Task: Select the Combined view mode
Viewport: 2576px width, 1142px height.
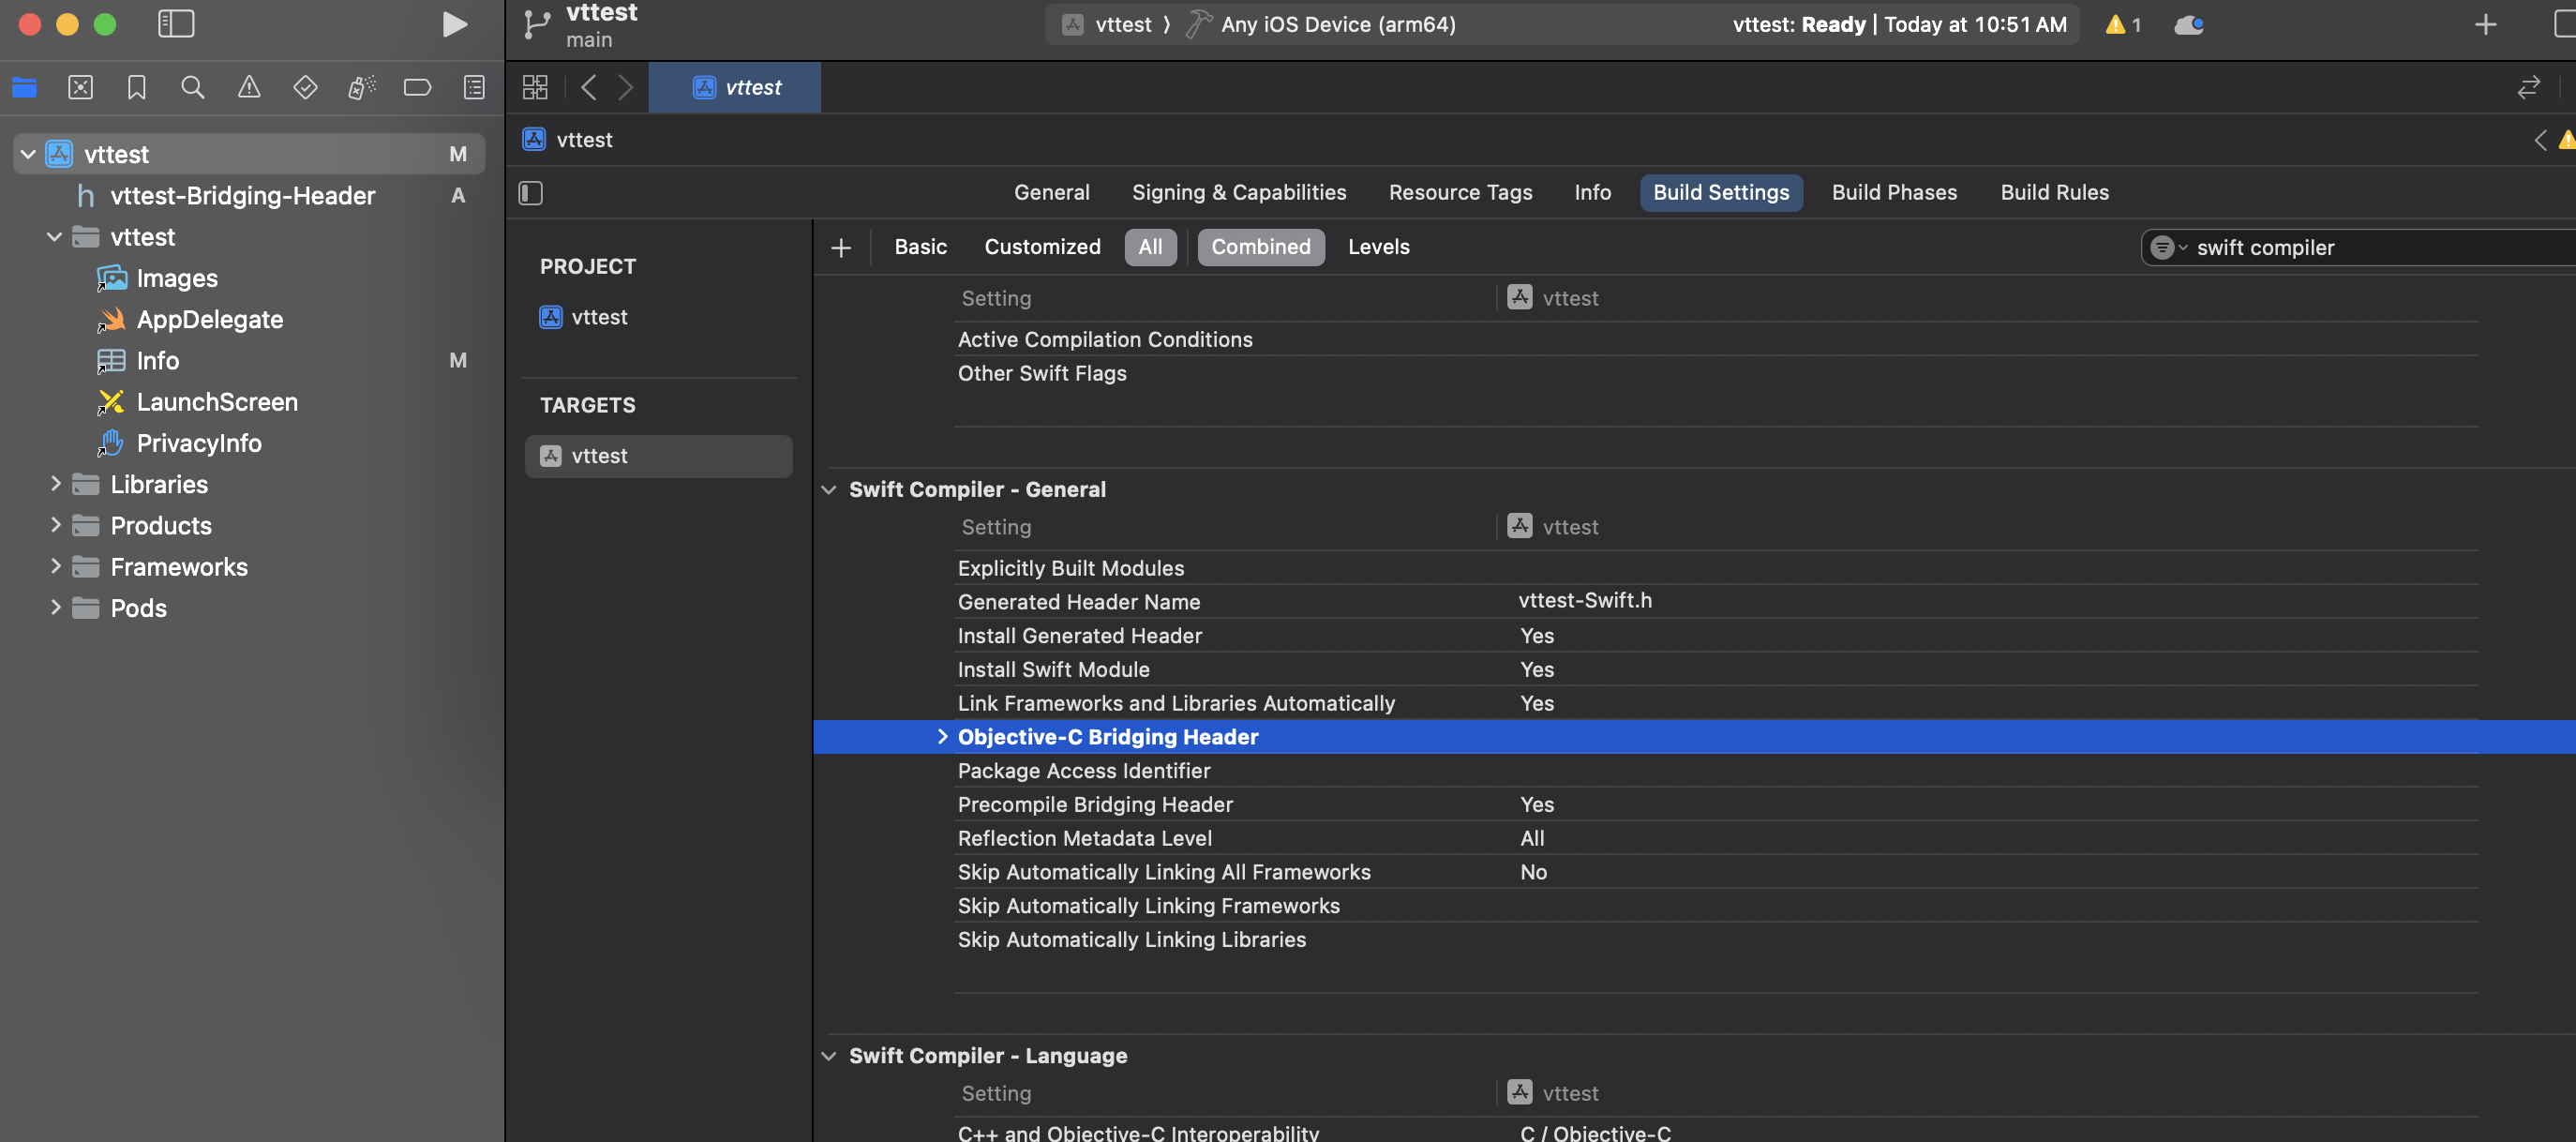Action: coord(1260,247)
